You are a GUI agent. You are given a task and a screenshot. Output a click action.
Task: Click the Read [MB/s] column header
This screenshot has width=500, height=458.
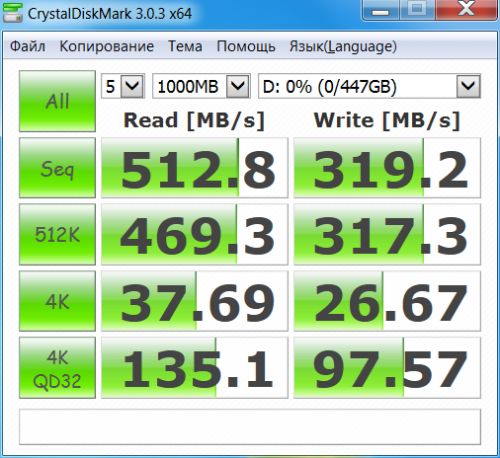194,120
